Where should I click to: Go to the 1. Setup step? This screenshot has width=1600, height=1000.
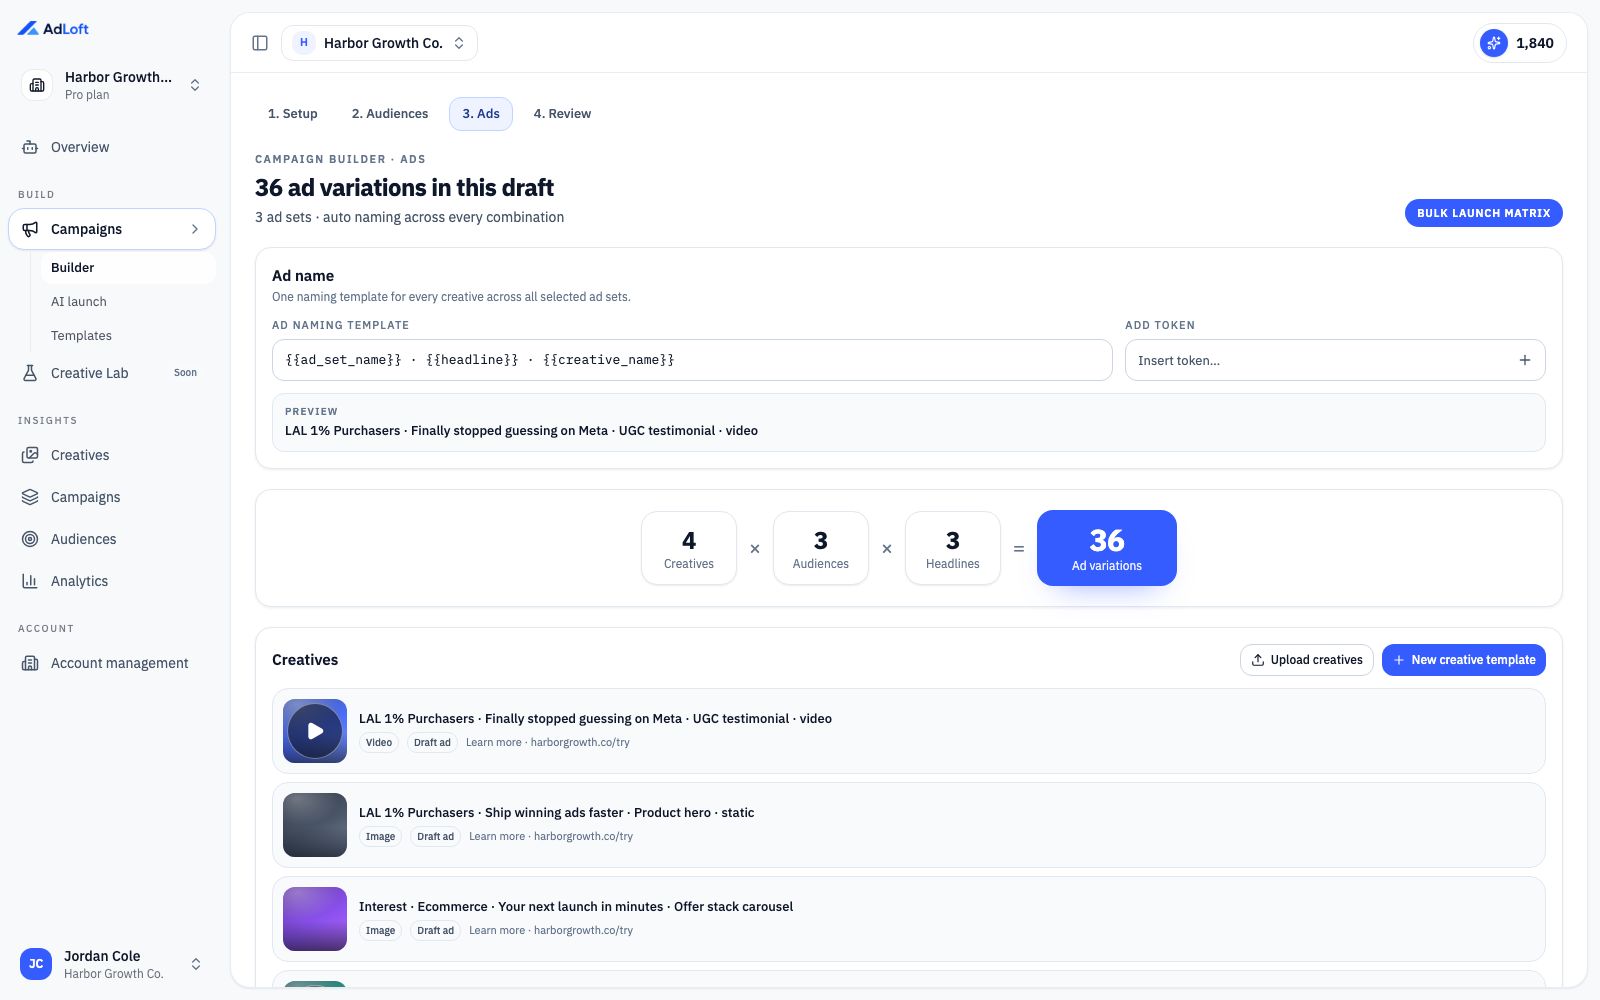click(x=292, y=114)
